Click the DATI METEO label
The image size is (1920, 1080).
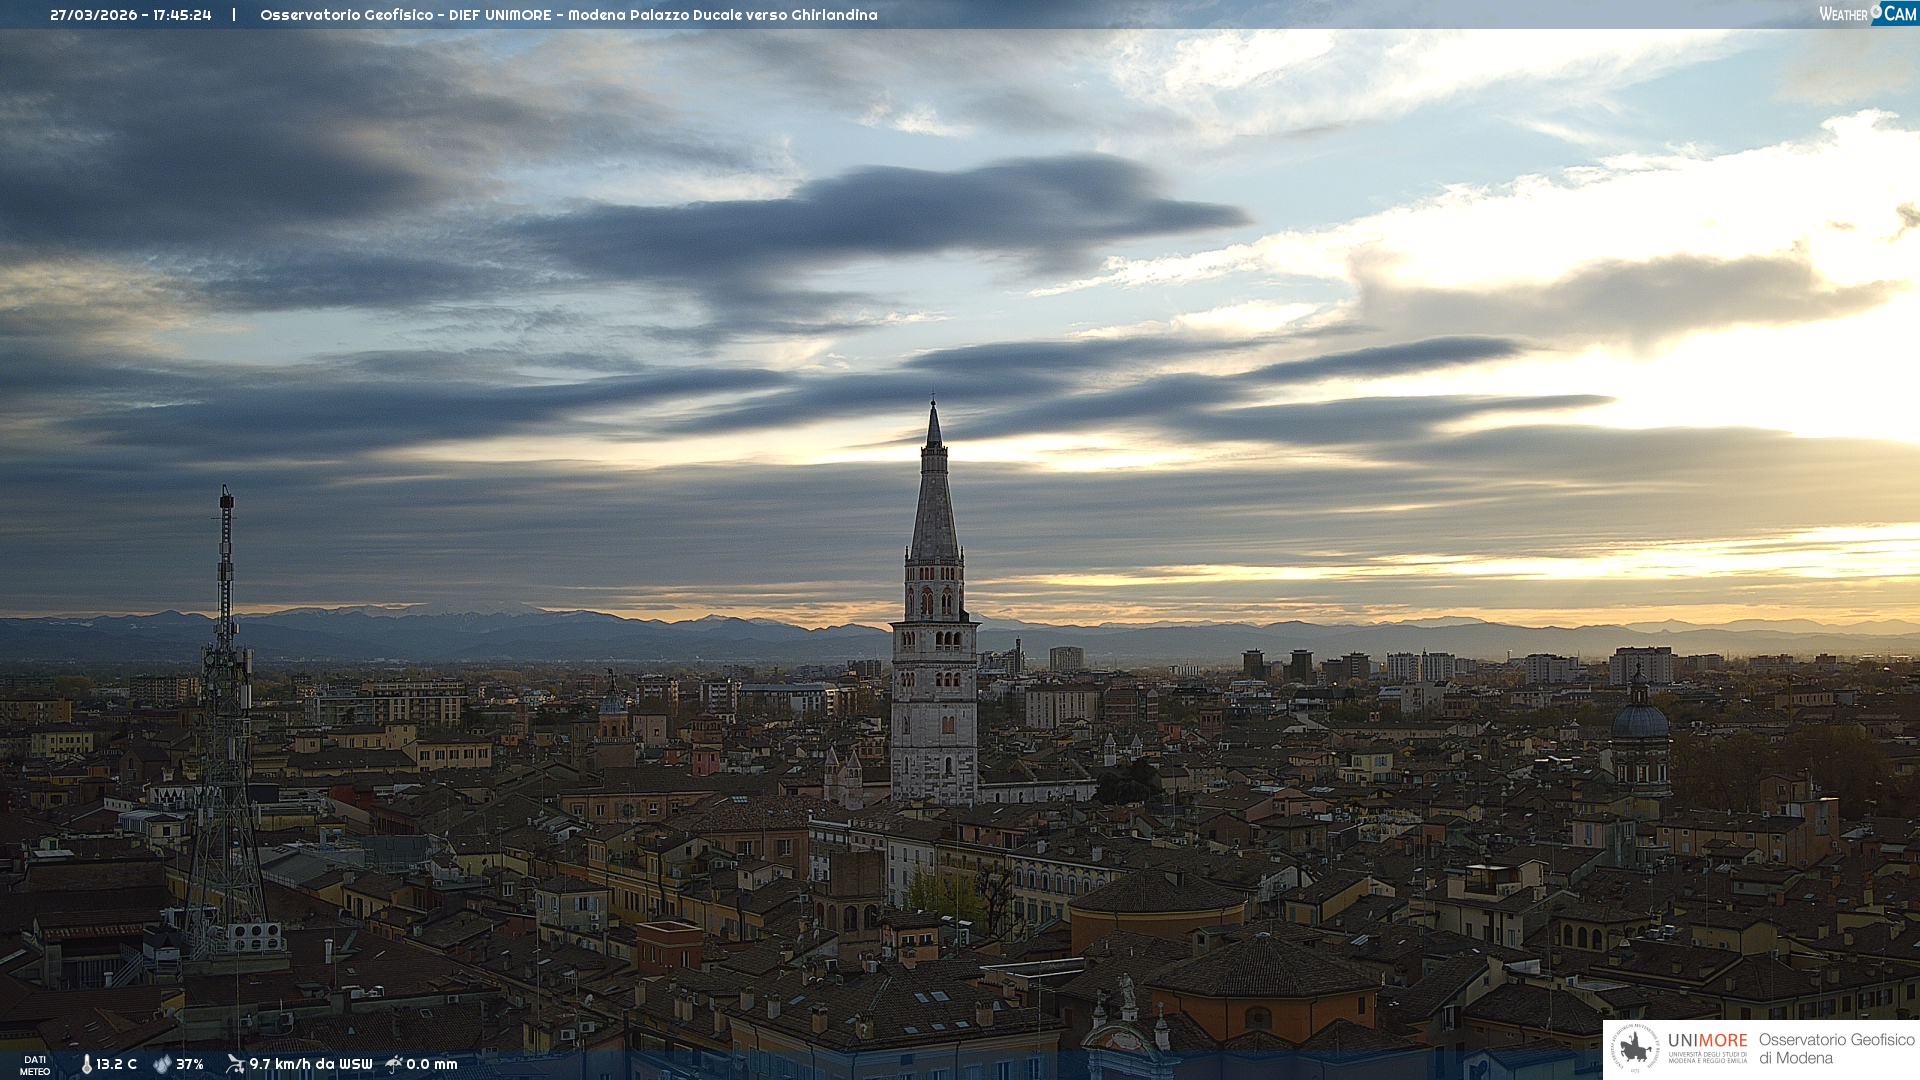tap(35, 1065)
